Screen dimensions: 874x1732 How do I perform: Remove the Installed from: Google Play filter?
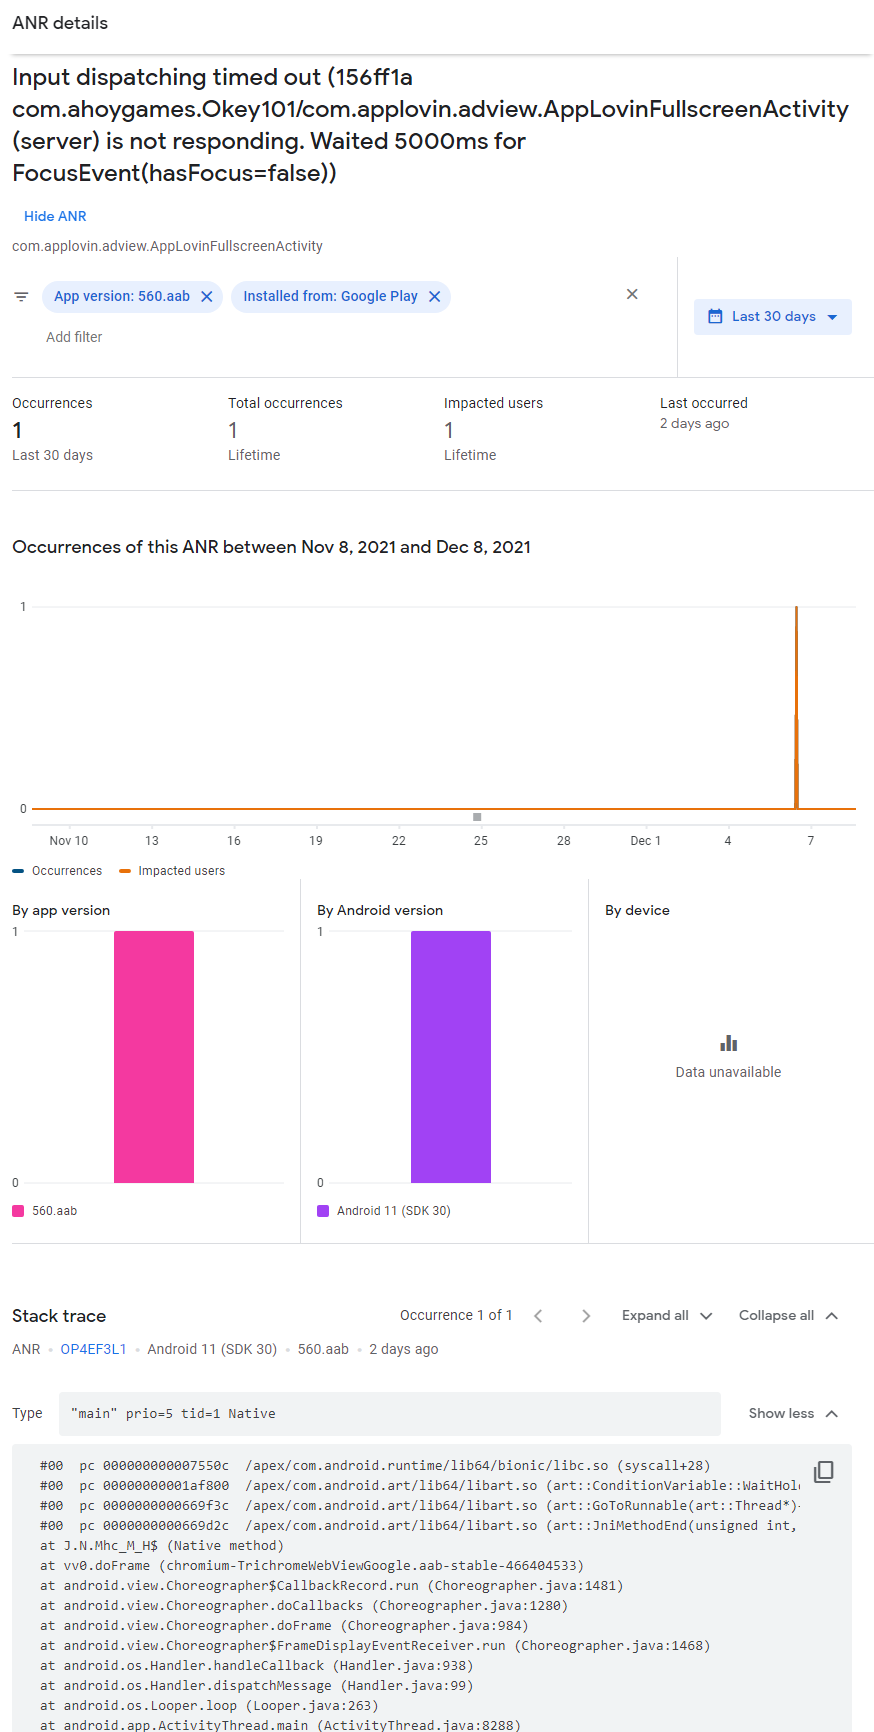pos(434,296)
